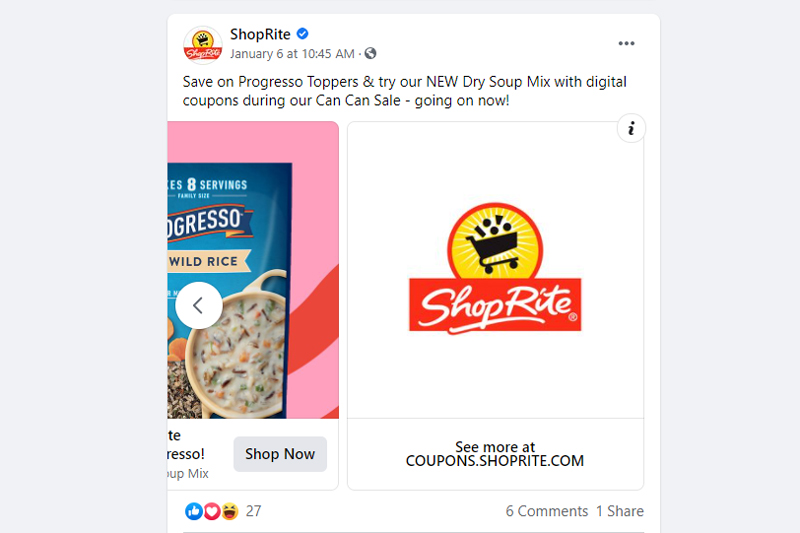Open the ShopRite page name link
The image size is (800, 533).
[260, 34]
